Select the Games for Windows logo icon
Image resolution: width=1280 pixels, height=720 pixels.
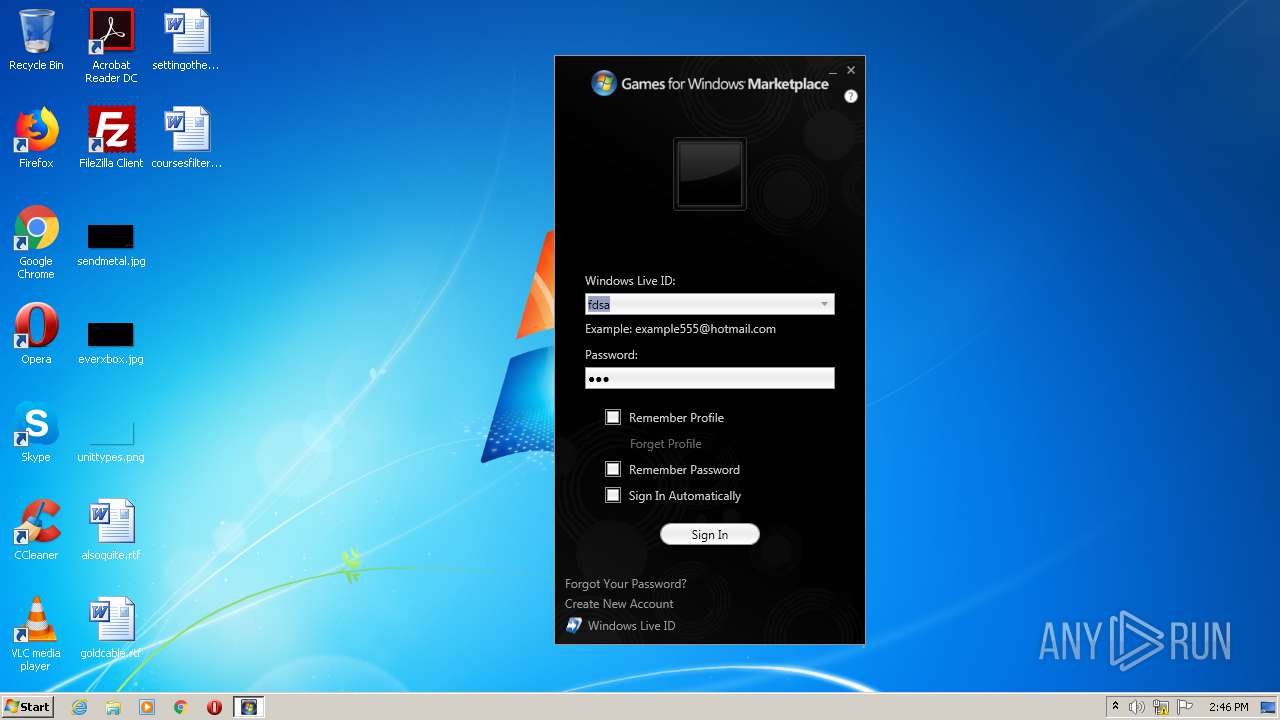tap(603, 83)
